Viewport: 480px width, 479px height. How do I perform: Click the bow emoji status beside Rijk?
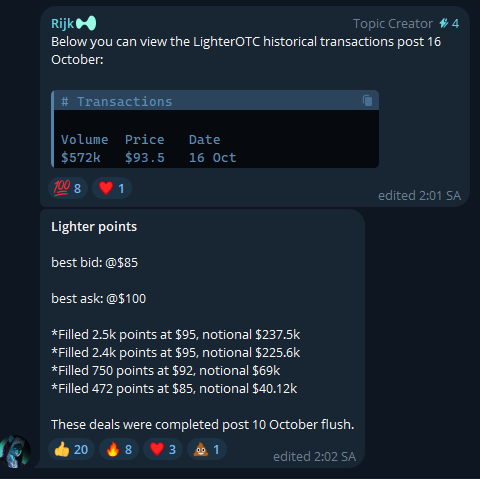86,23
